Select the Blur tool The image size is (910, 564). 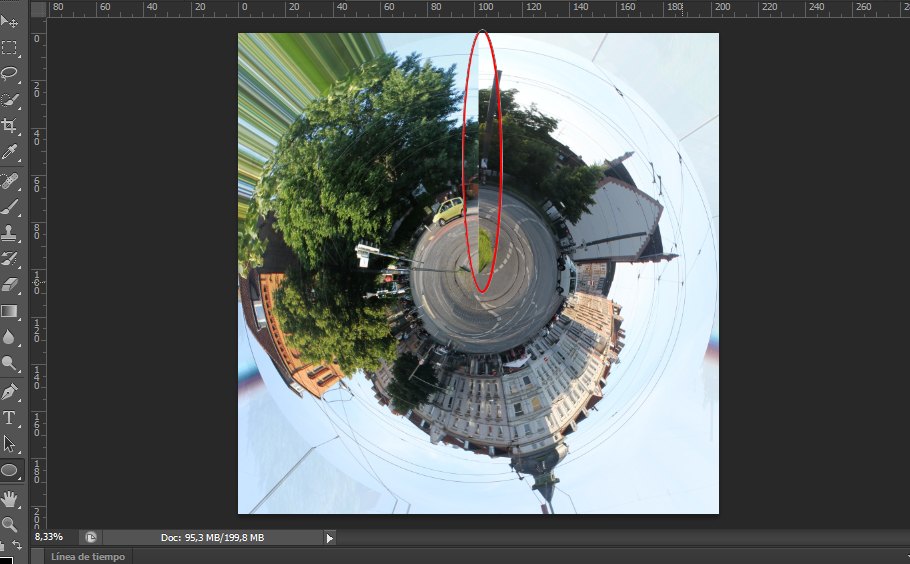9,337
